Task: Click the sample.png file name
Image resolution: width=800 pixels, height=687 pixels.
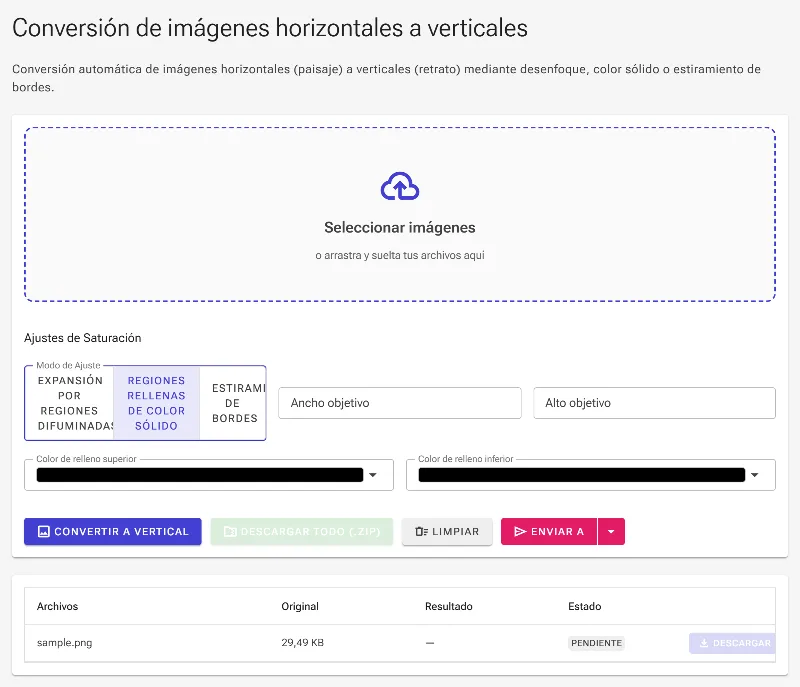Action: pos(64,643)
